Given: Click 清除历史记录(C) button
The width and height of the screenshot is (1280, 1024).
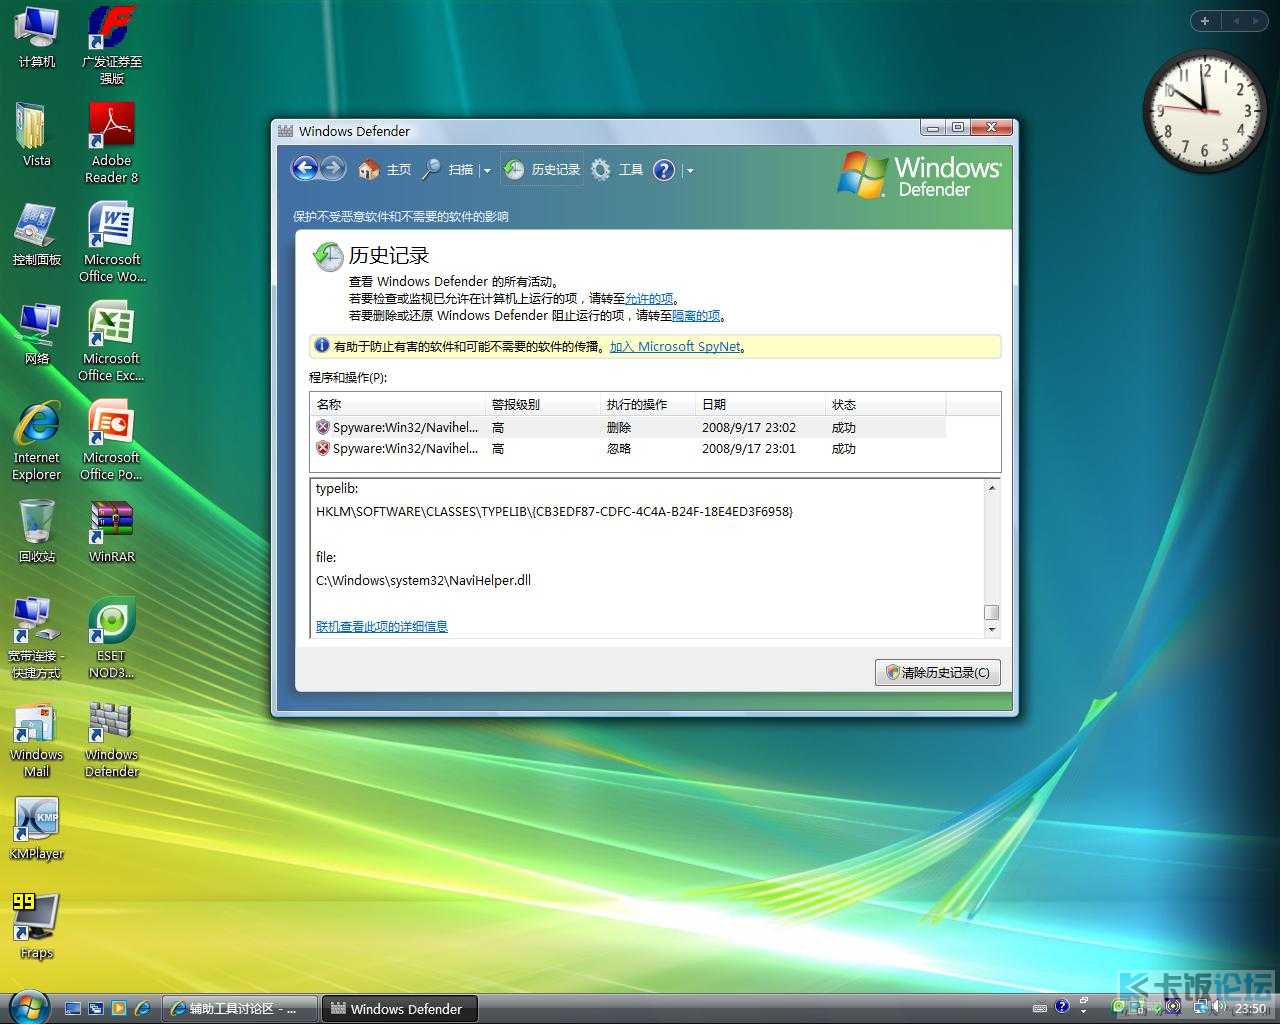Looking at the screenshot, I should point(937,672).
